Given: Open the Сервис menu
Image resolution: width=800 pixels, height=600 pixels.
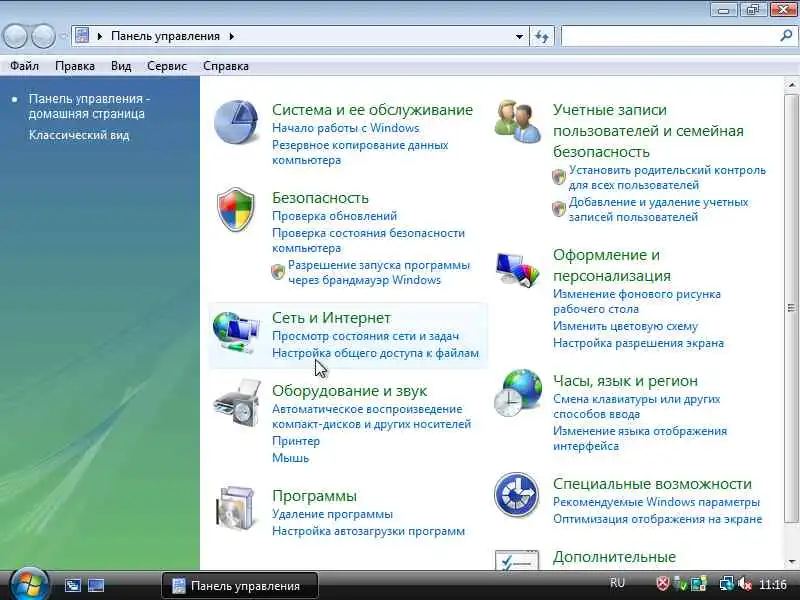Looking at the screenshot, I should click(167, 66).
